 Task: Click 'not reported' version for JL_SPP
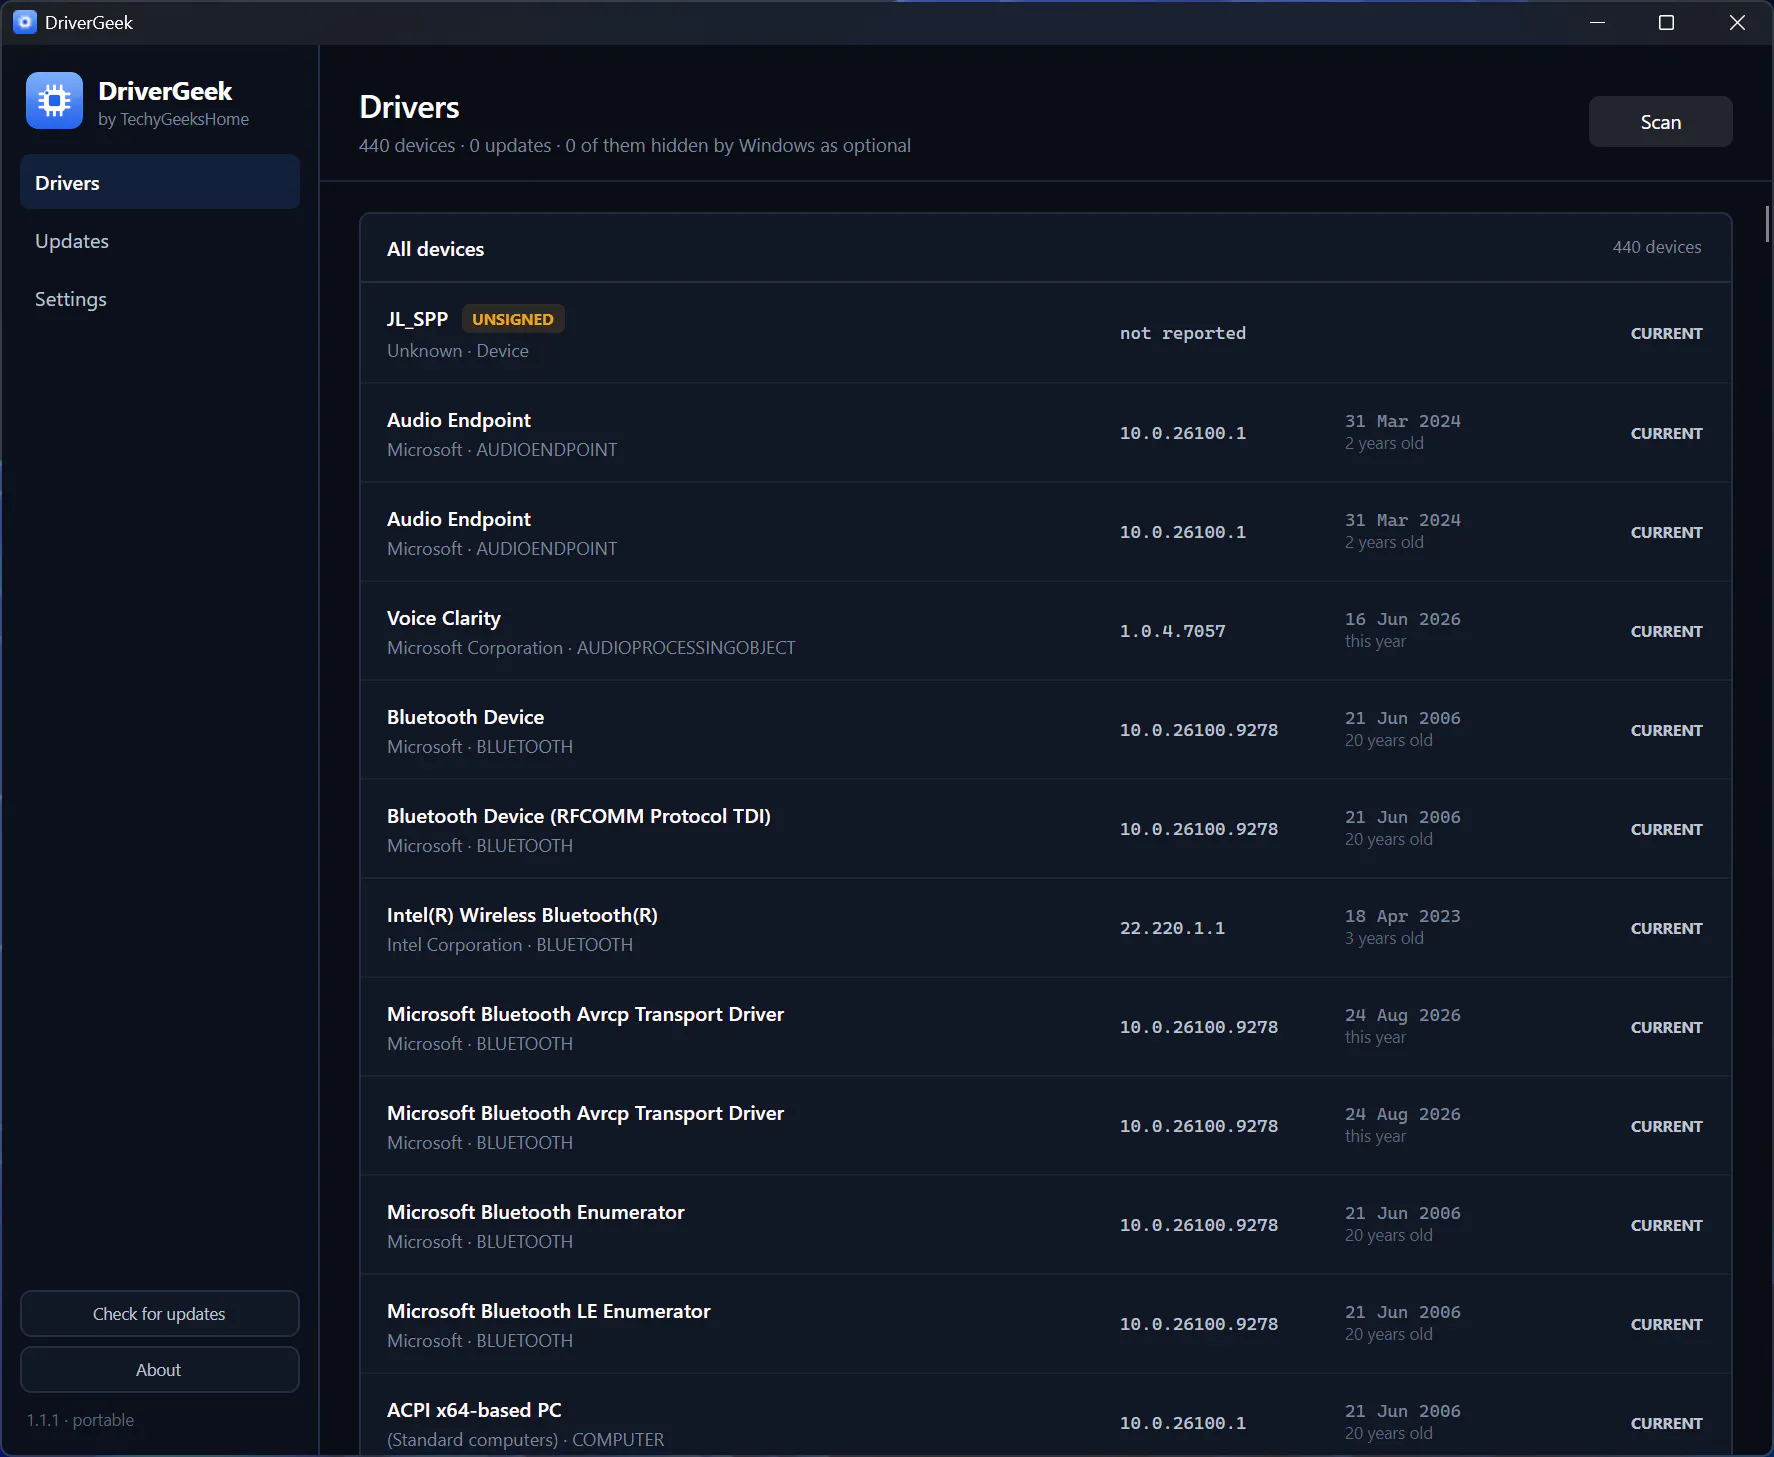point(1182,333)
